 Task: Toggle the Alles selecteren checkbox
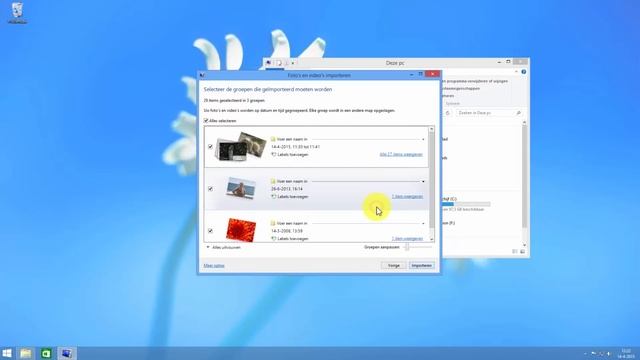(206, 121)
